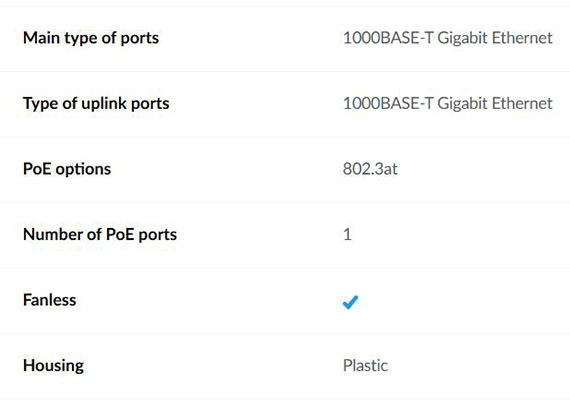Select the "Type of uplink ports" label
The image size is (570, 408).
click(x=96, y=104)
